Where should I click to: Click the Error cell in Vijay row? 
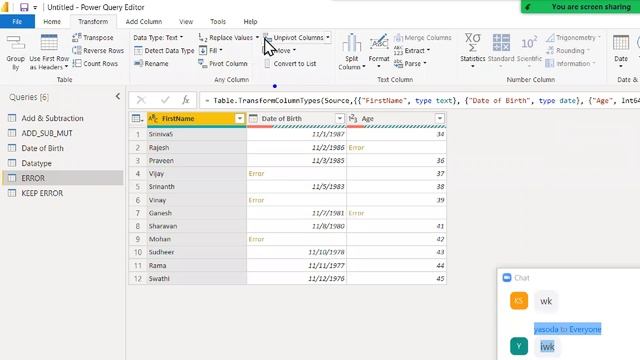(x=296, y=173)
